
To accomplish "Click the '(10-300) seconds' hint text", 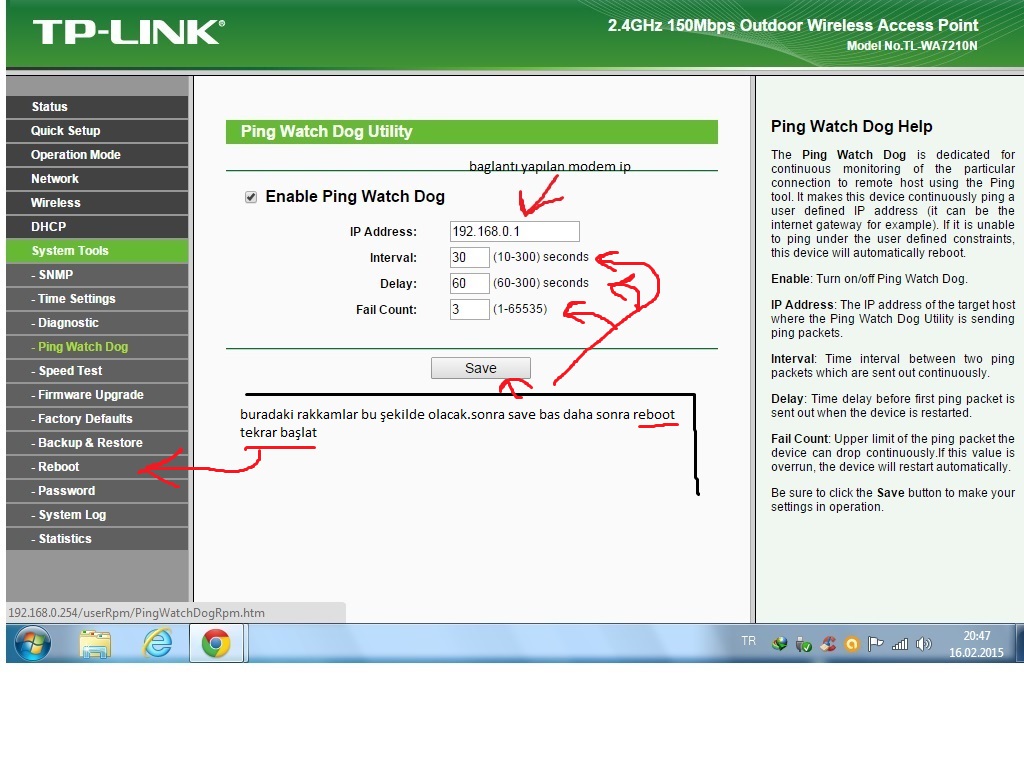I will point(541,257).
